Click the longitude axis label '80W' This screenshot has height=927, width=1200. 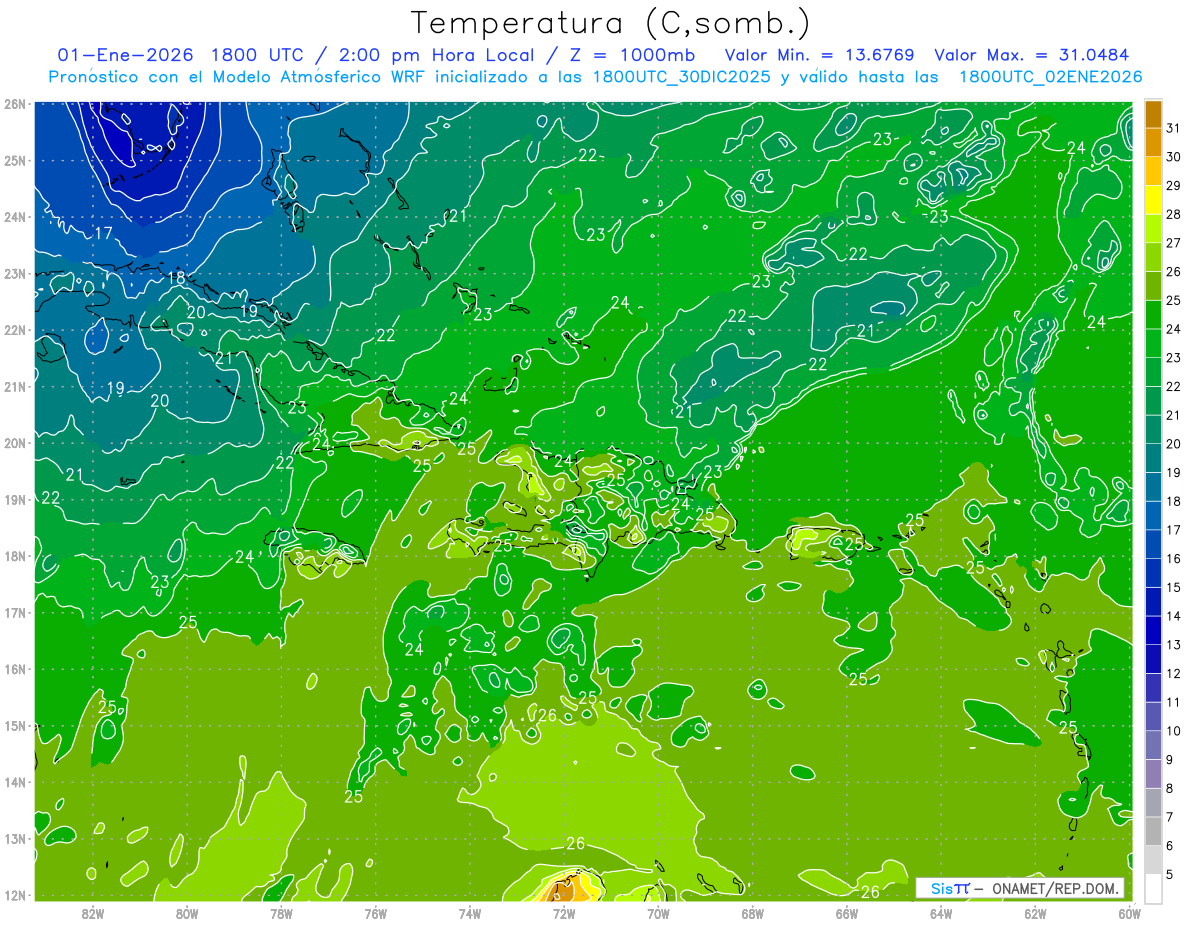coord(187,913)
